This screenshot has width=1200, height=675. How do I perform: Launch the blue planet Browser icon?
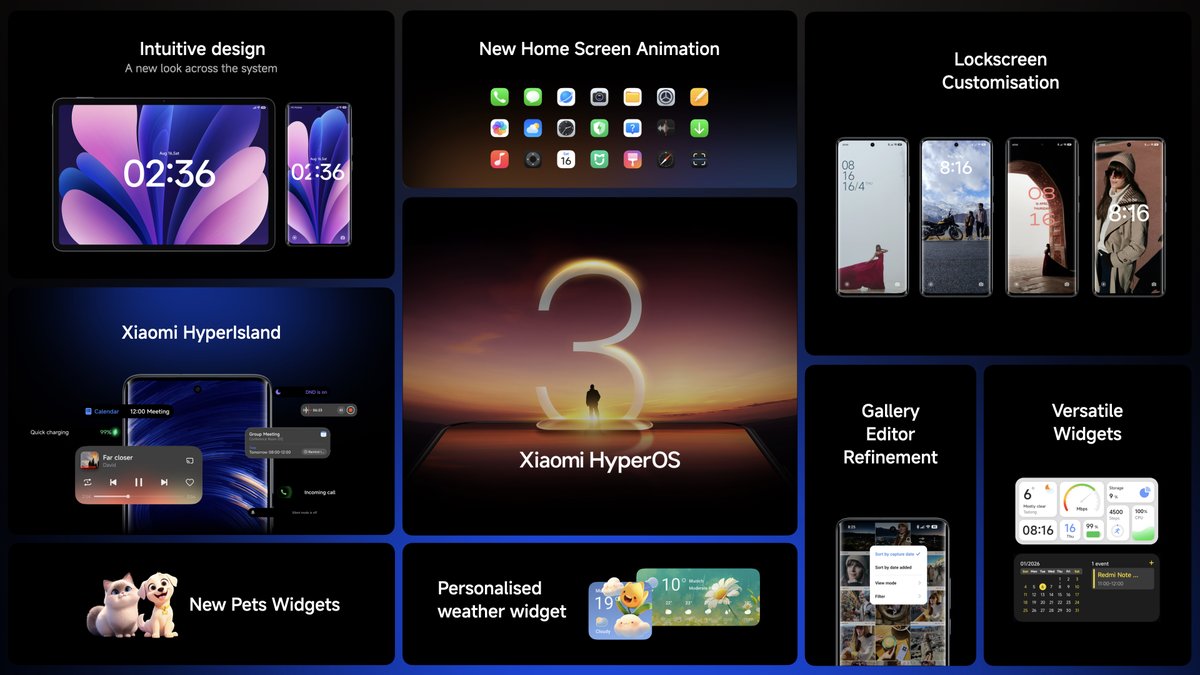click(566, 97)
